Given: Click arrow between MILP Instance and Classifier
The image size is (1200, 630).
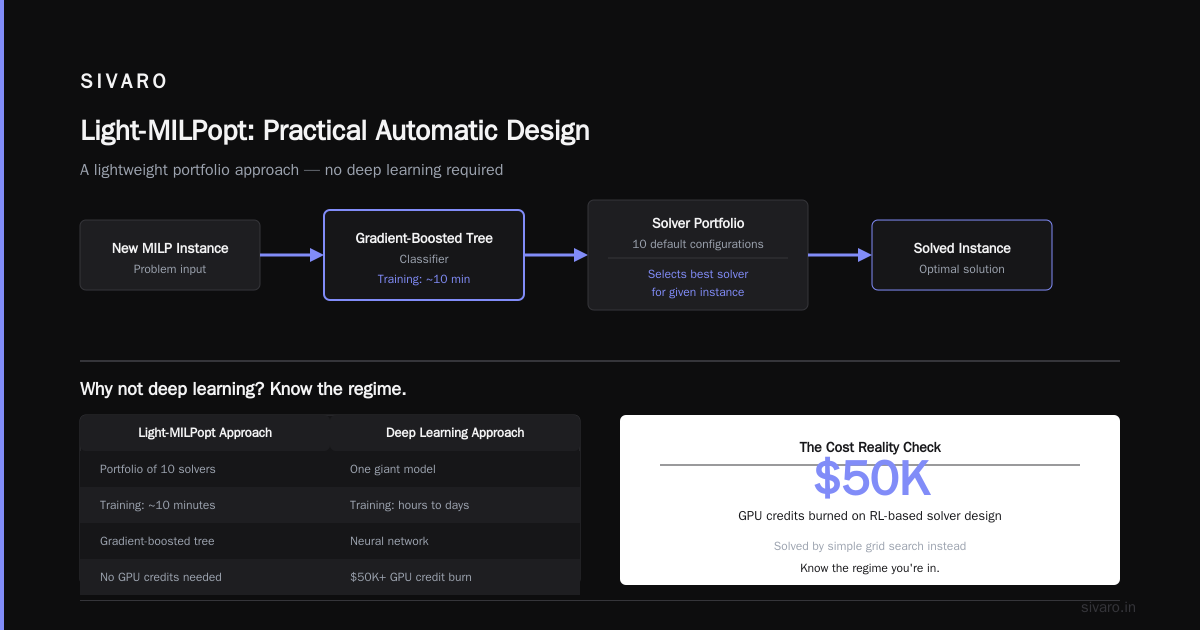Looking at the screenshot, I should [292, 255].
